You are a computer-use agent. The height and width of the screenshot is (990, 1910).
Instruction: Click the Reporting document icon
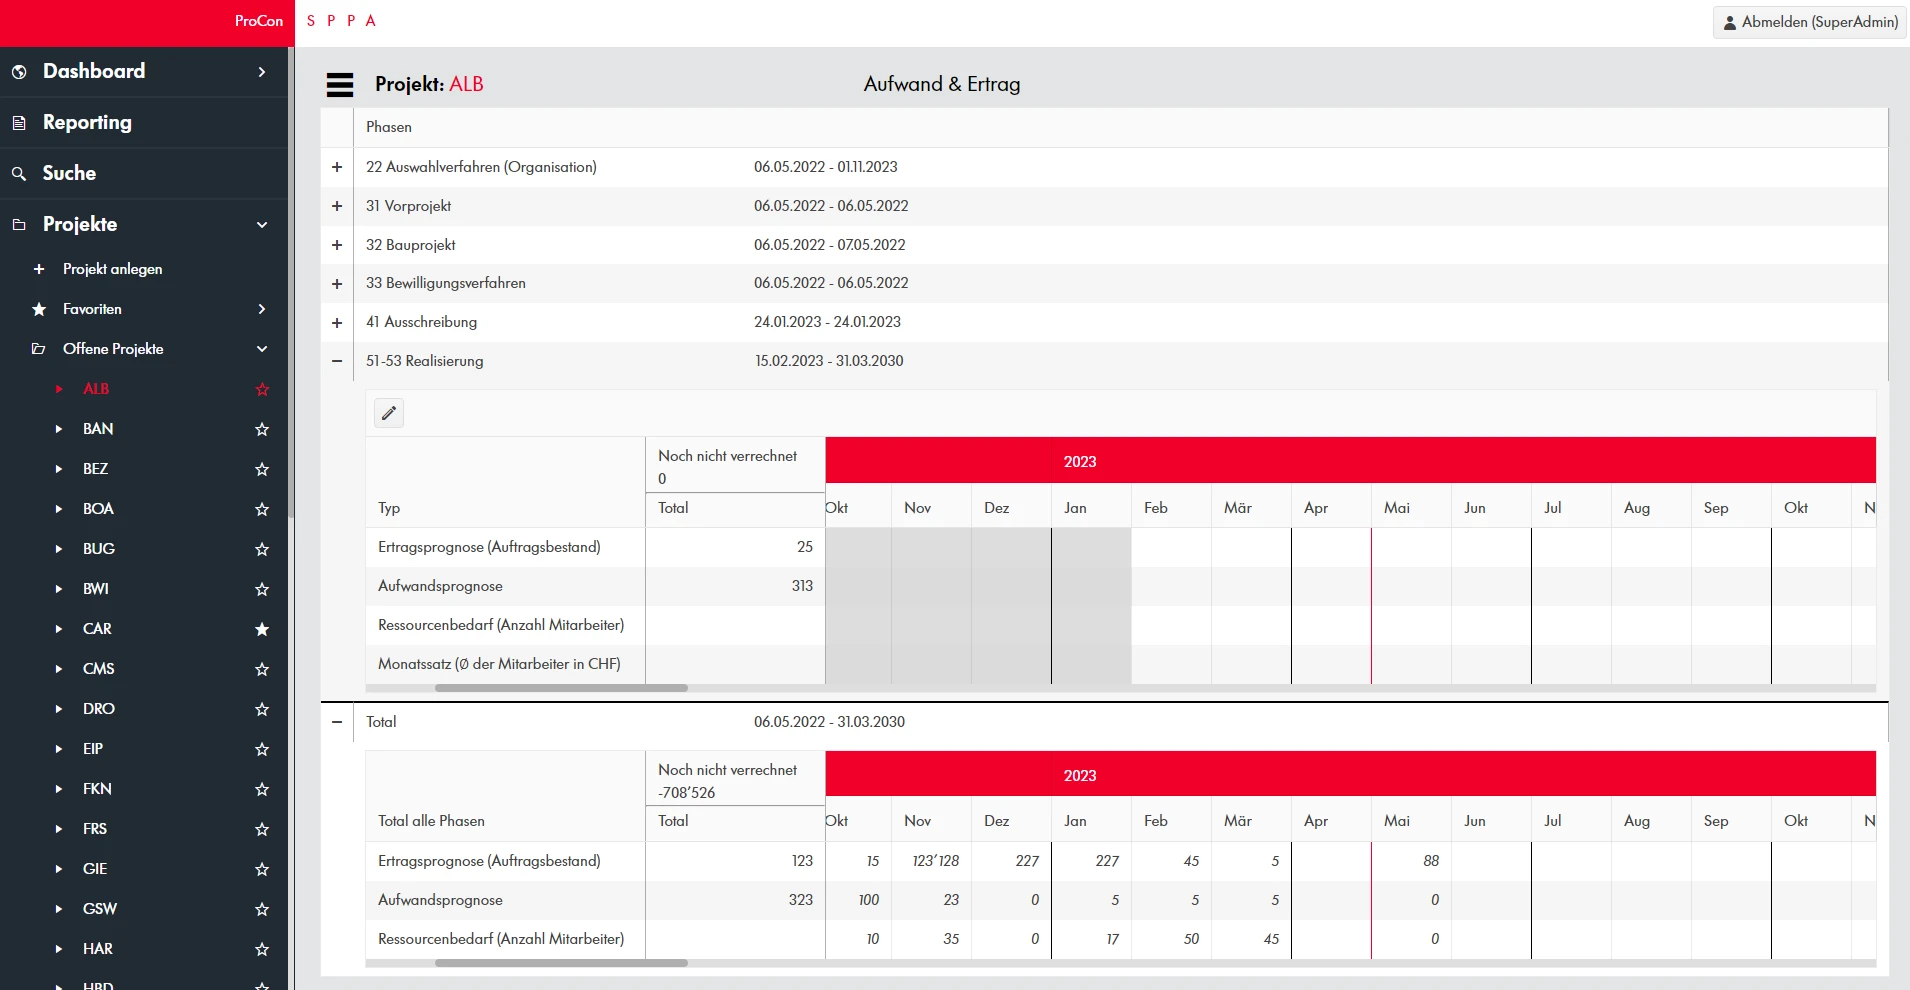(19, 123)
